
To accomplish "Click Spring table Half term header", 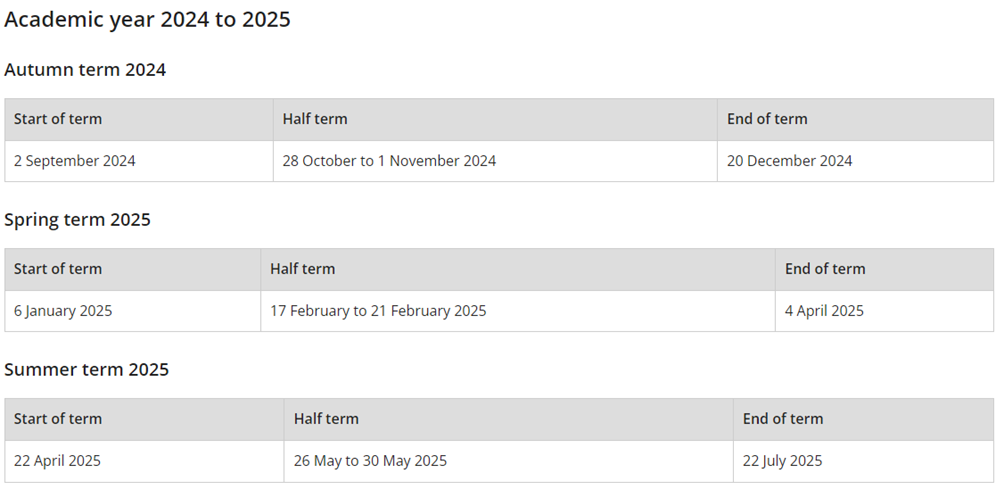I will 518,269.
